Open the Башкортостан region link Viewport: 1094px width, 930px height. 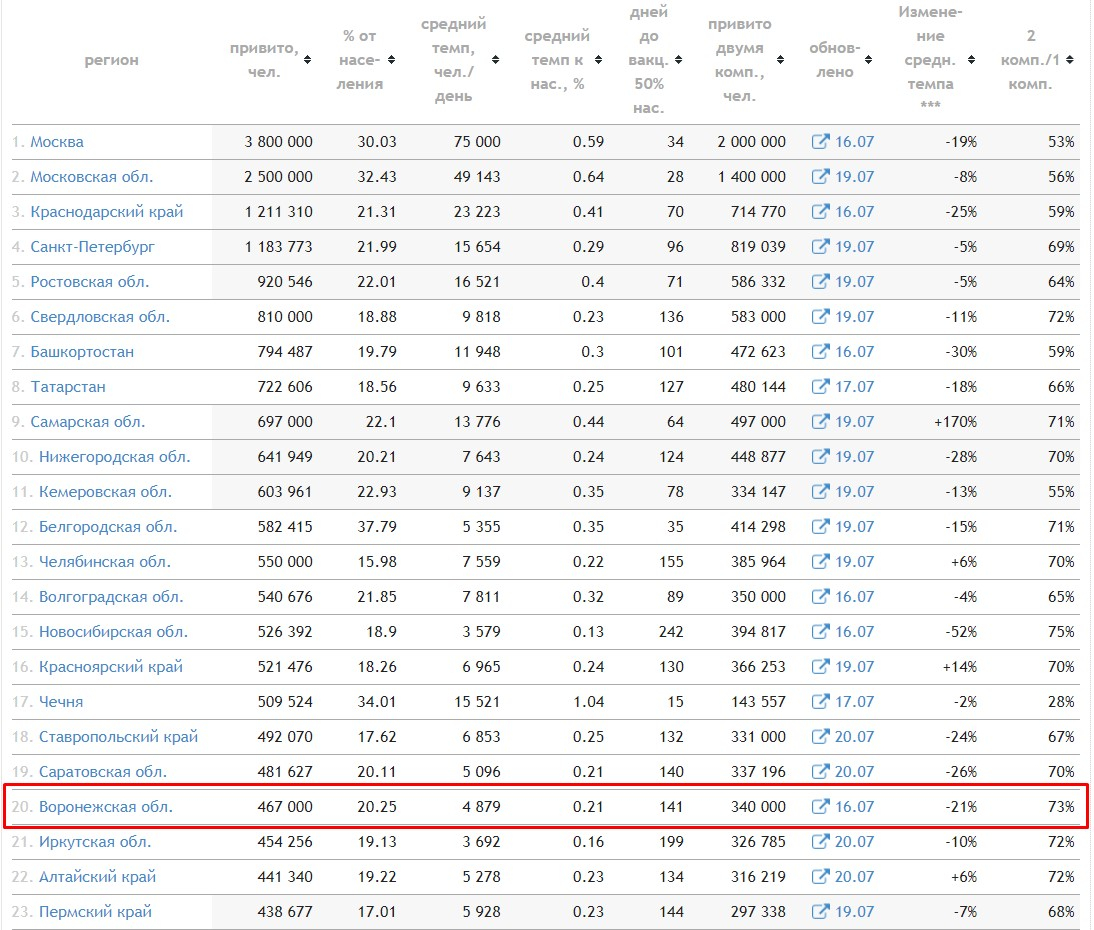click(x=82, y=352)
